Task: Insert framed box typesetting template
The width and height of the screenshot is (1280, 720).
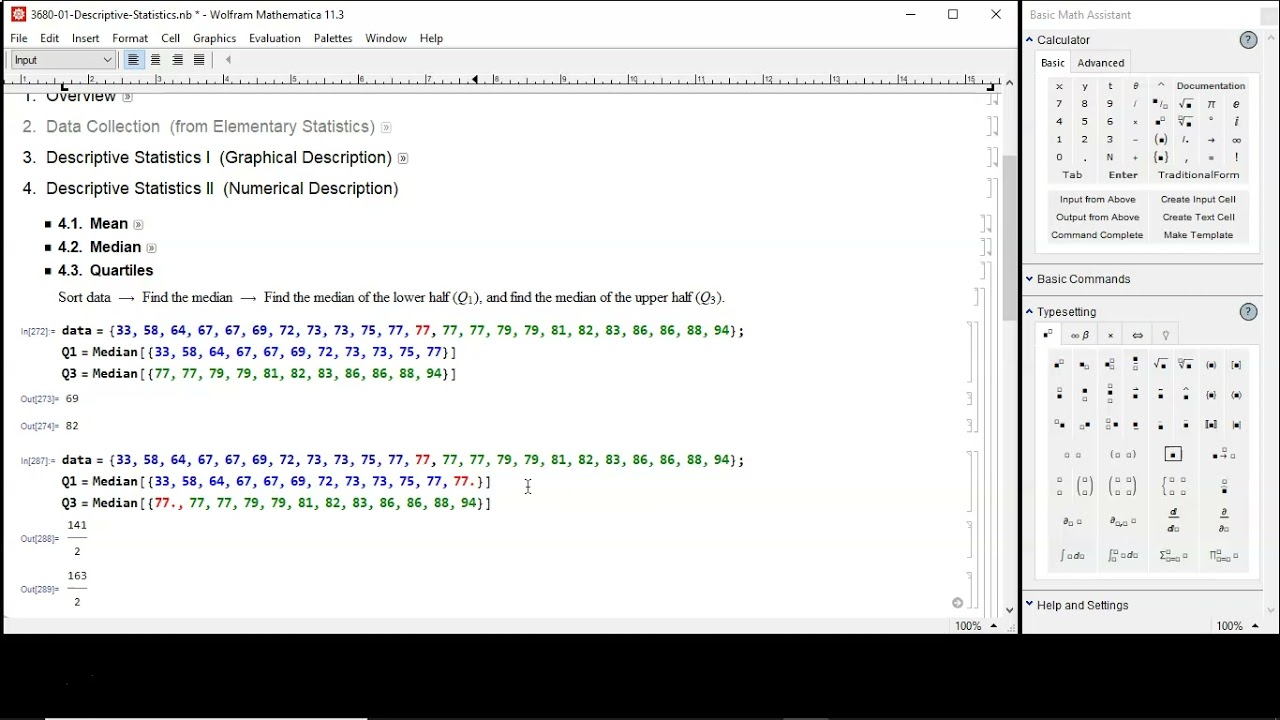Action: pyautogui.click(x=1173, y=455)
